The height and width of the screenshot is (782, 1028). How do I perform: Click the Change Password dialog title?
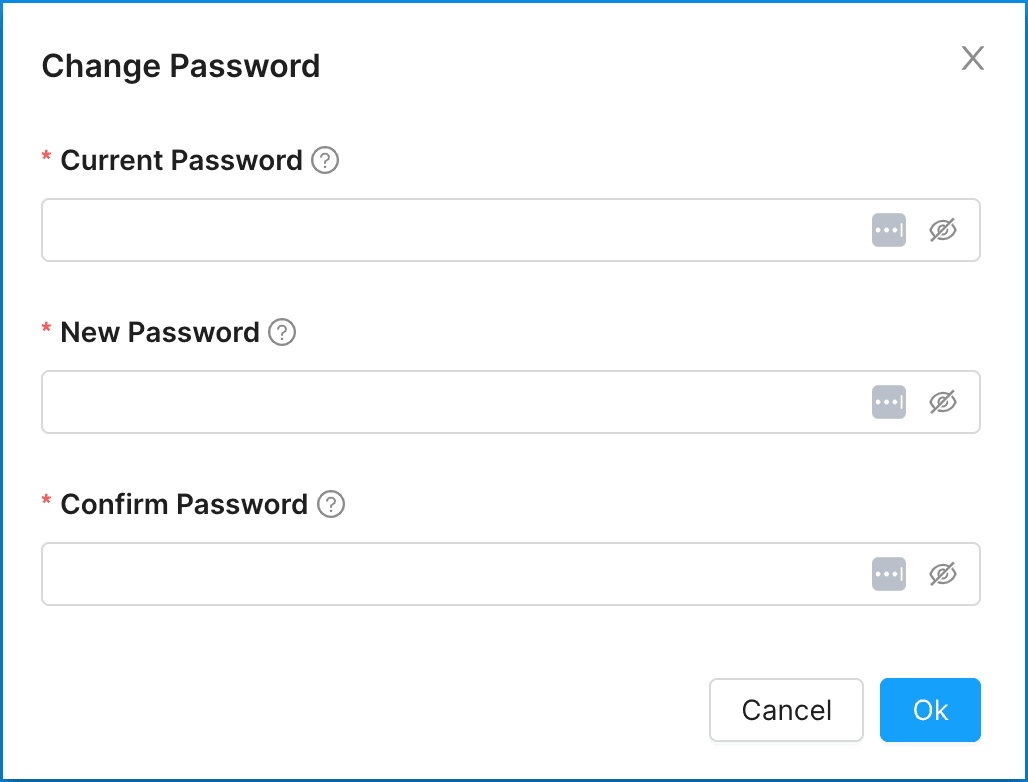tap(181, 66)
